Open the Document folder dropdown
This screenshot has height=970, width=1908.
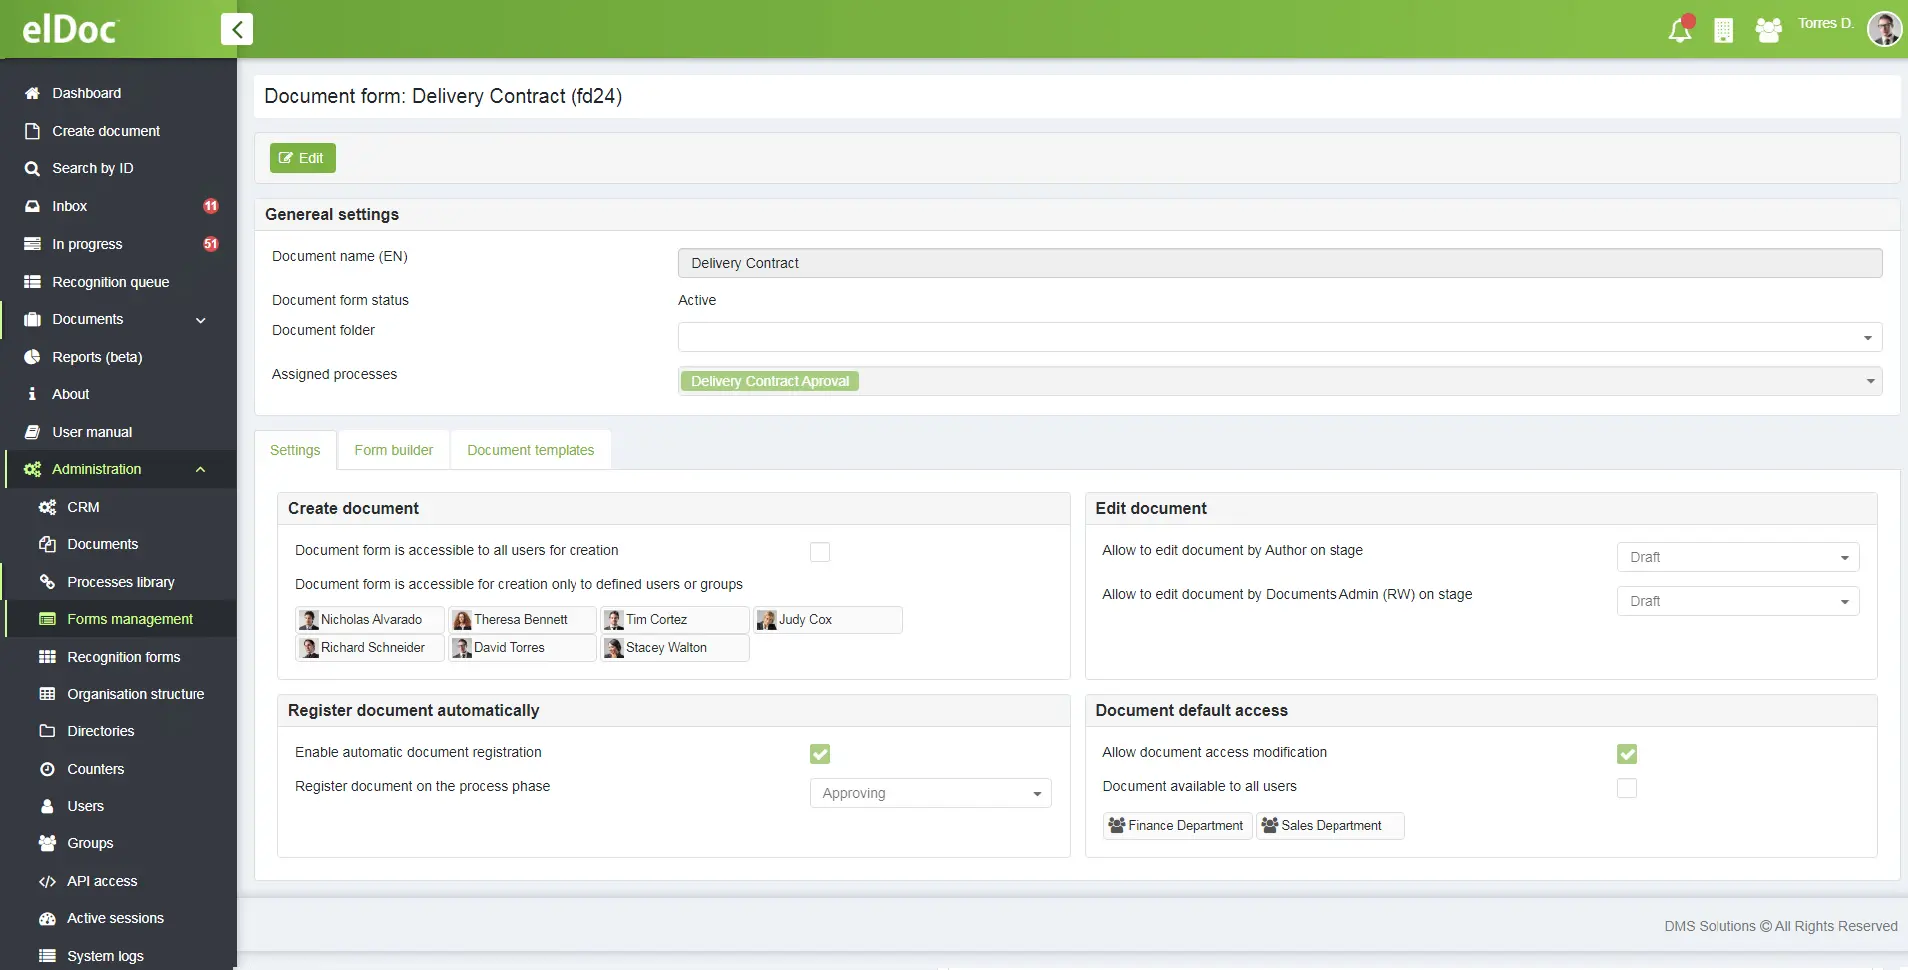pyautogui.click(x=1280, y=337)
